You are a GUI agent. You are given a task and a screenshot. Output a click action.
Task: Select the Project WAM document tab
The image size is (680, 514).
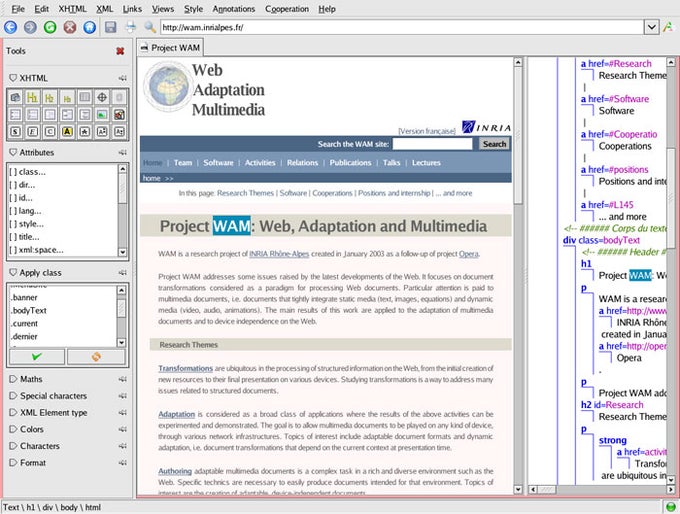[x=170, y=48]
